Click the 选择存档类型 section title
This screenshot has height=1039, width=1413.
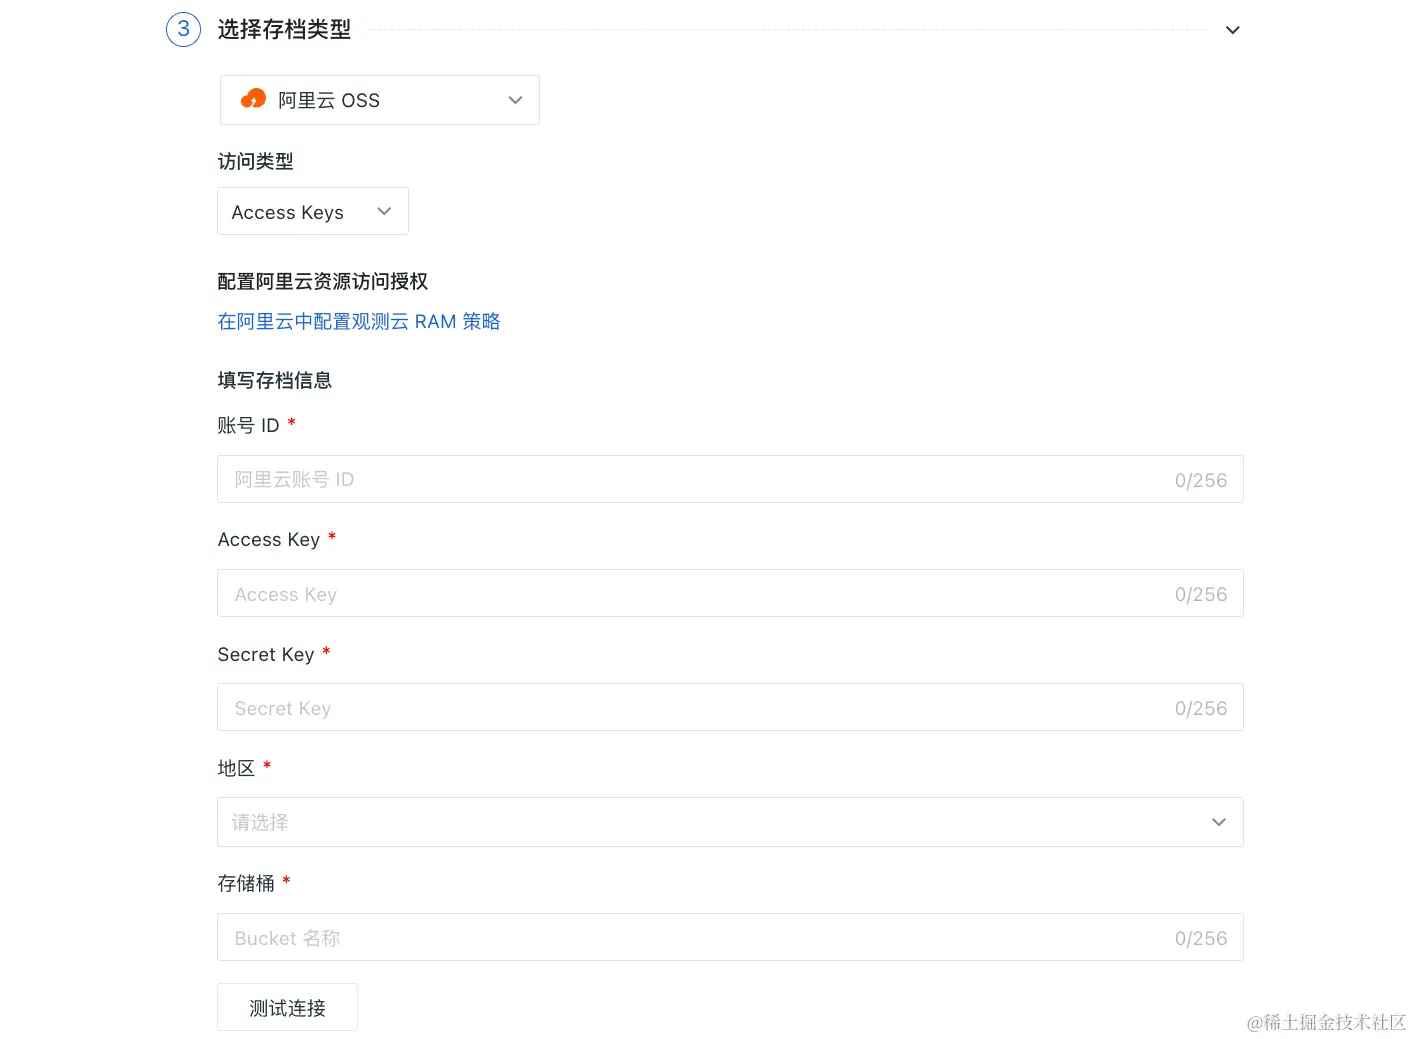coord(284,30)
